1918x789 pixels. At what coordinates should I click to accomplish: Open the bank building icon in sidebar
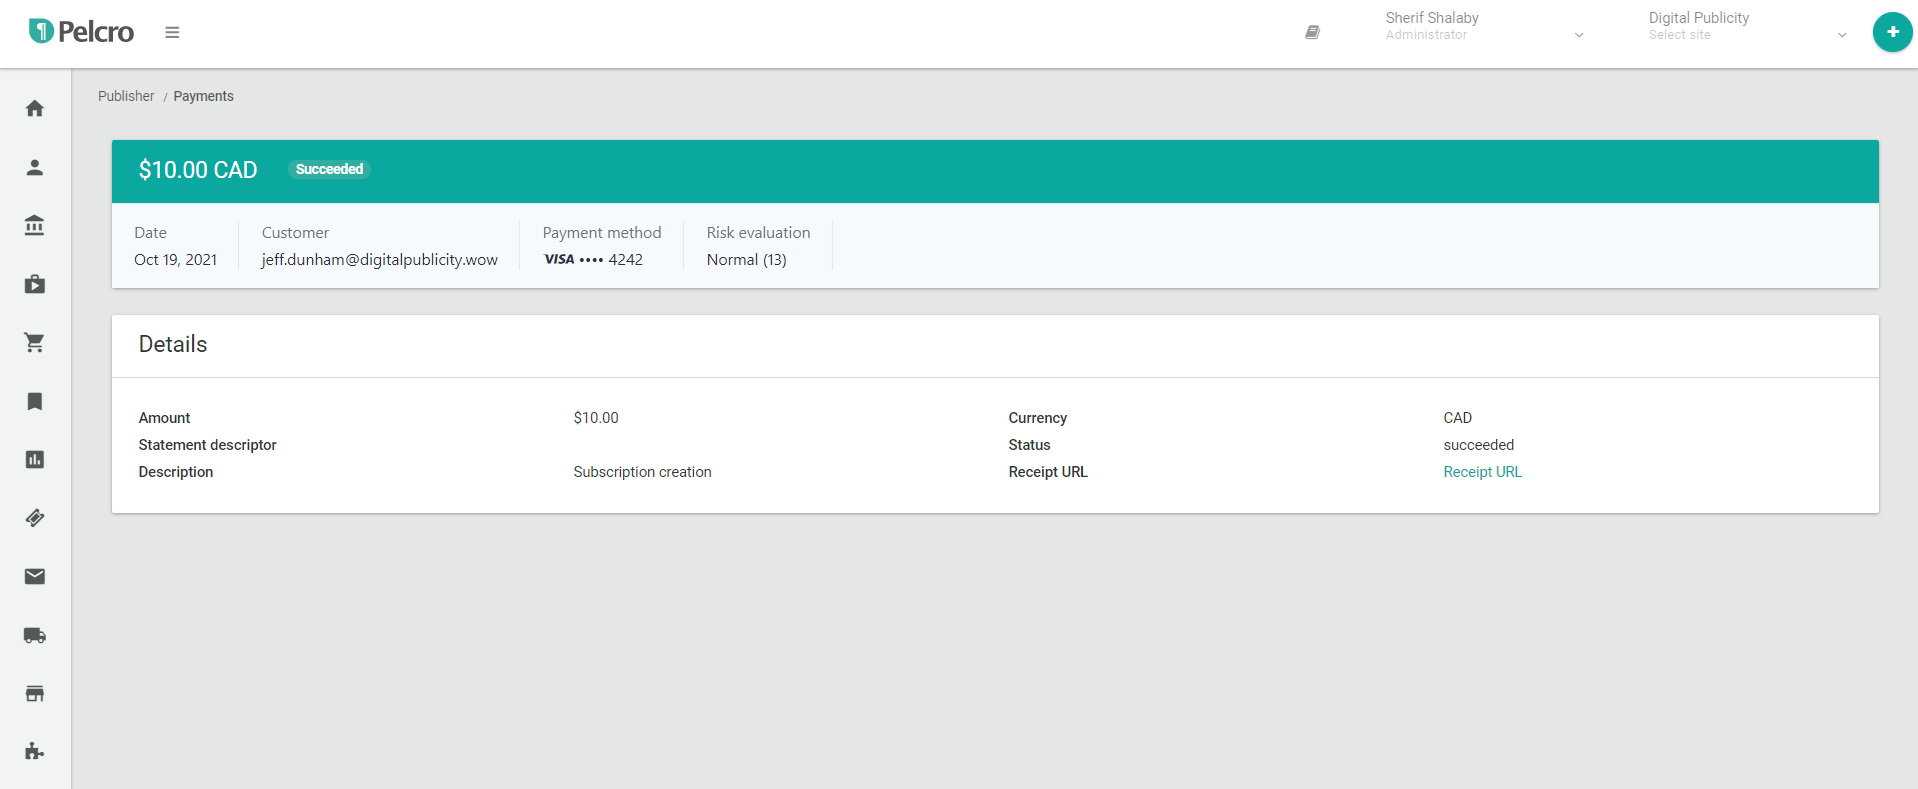click(35, 225)
